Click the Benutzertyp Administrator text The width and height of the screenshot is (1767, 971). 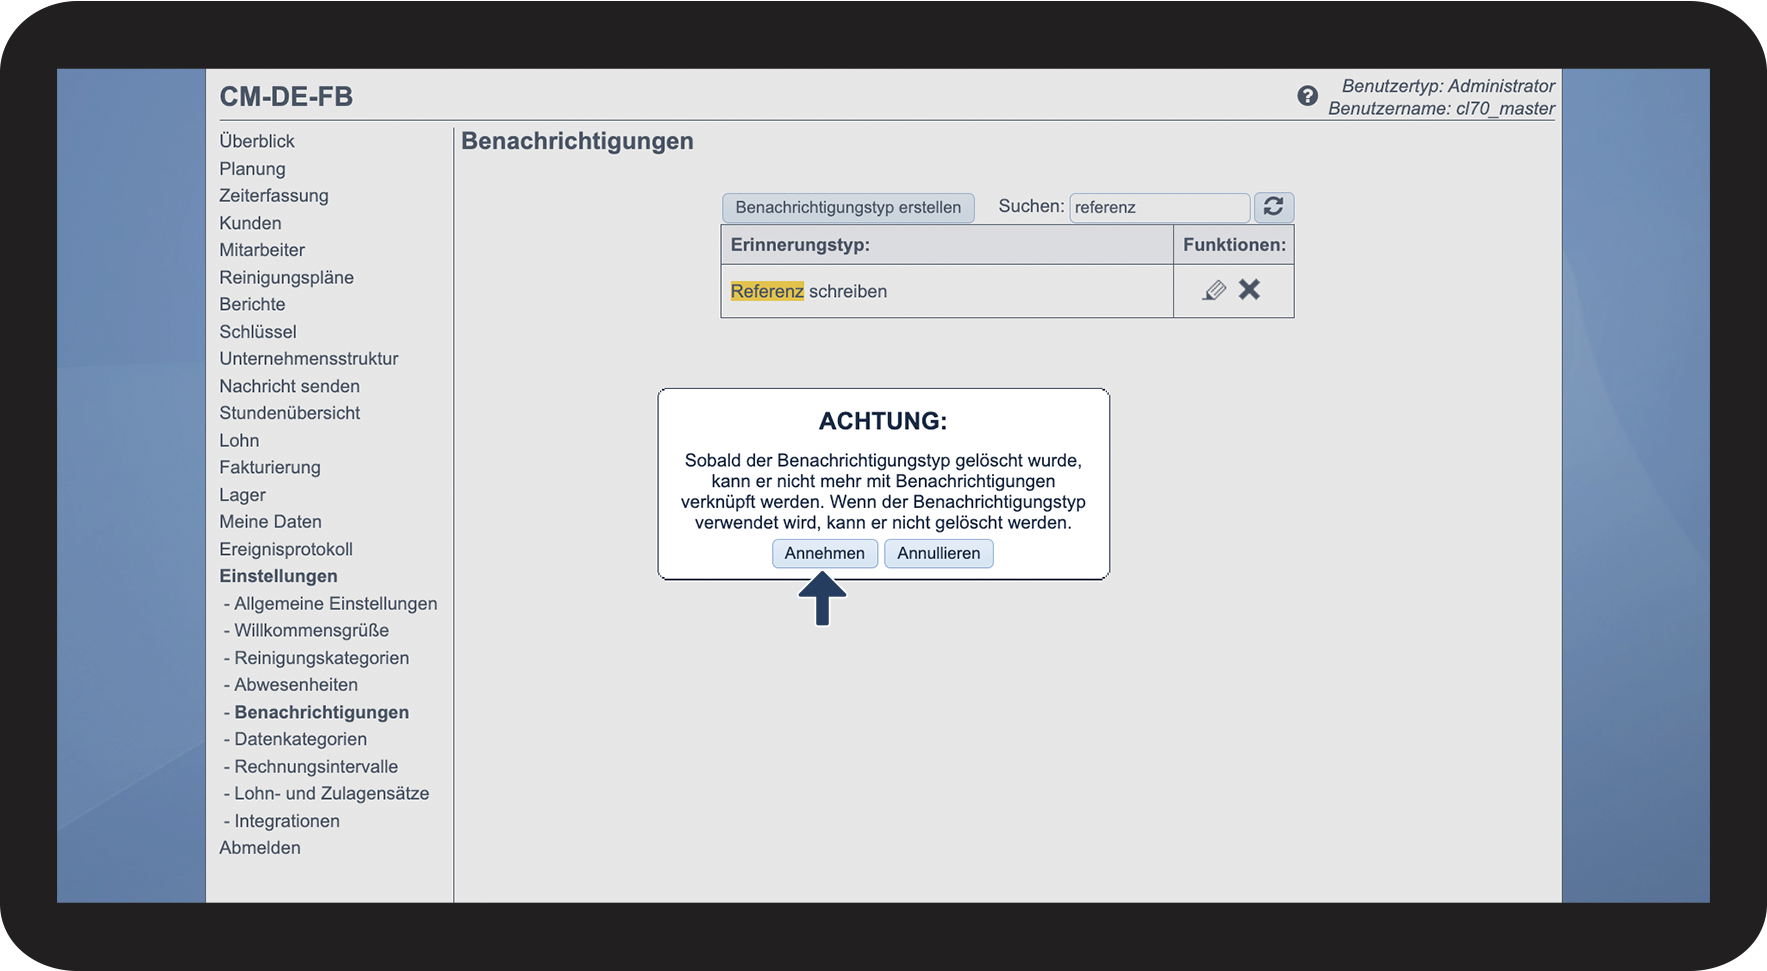[1448, 86]
